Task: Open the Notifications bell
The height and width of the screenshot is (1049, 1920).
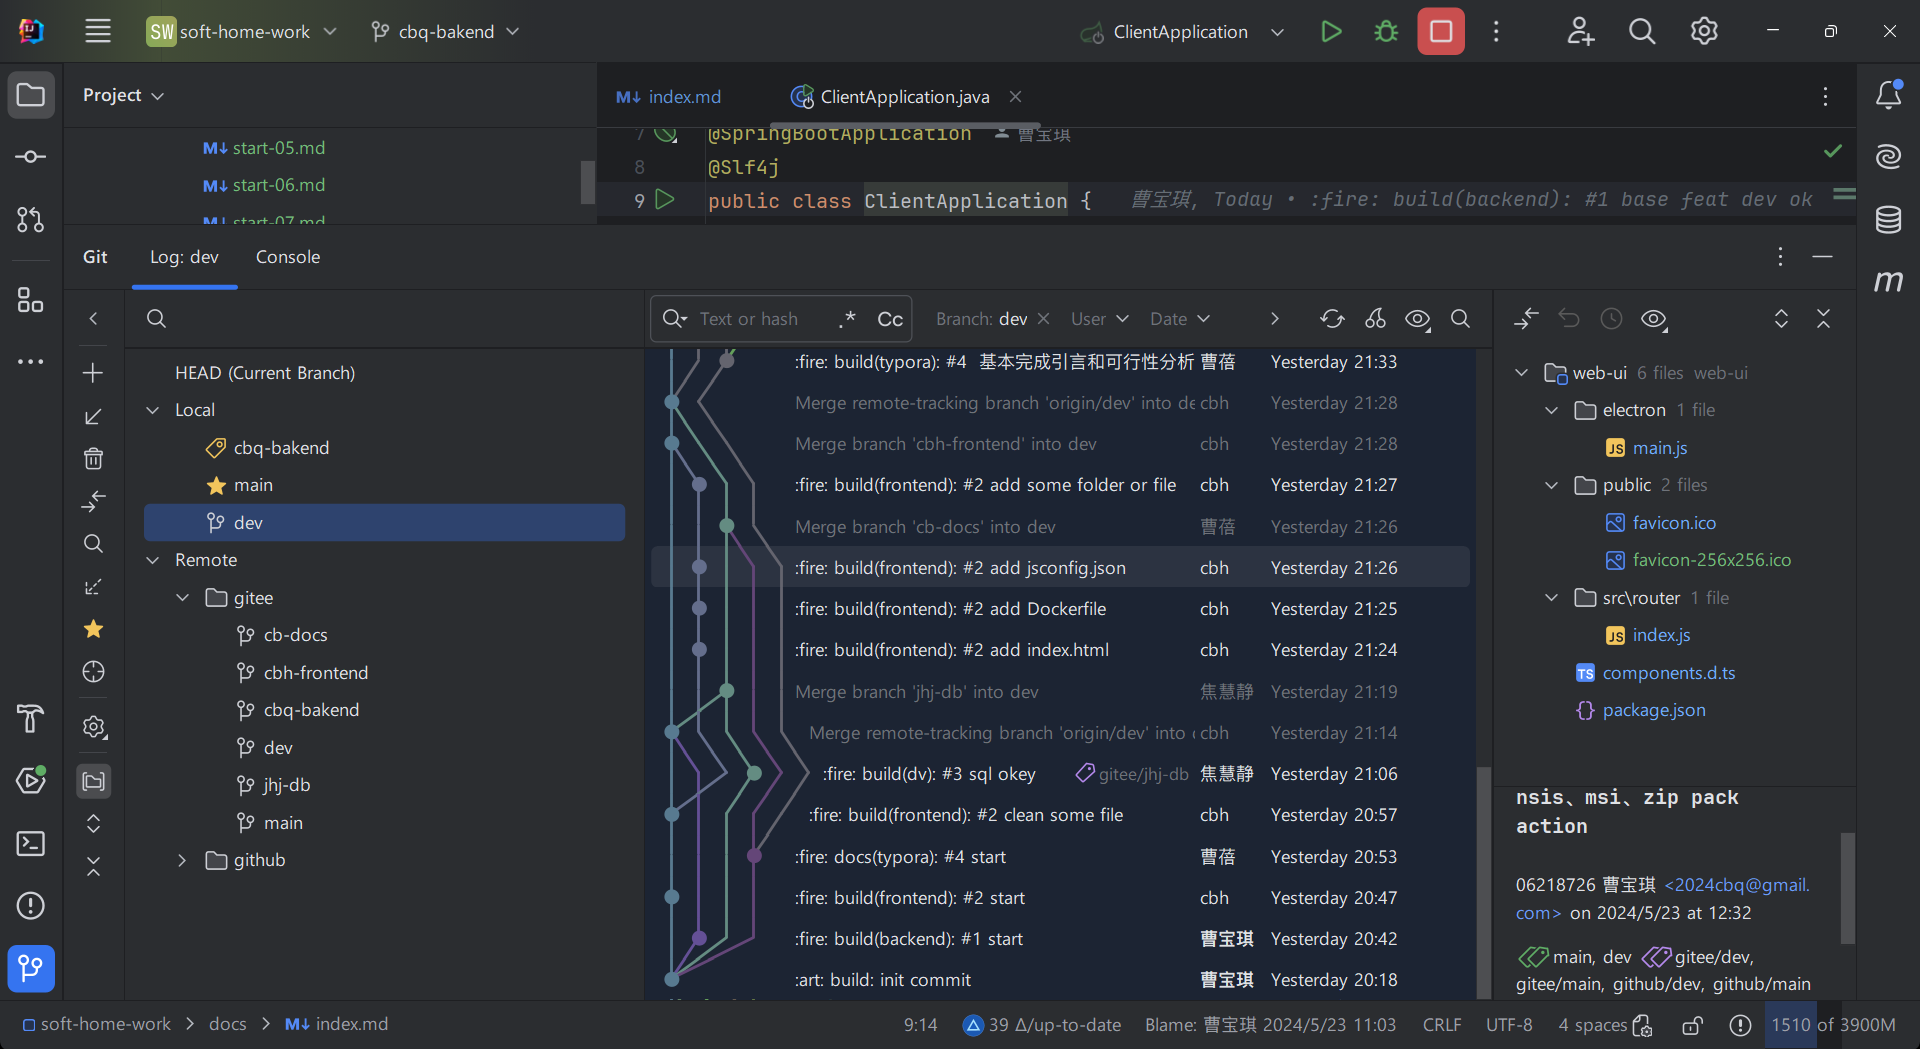Action: [1888, 95]
